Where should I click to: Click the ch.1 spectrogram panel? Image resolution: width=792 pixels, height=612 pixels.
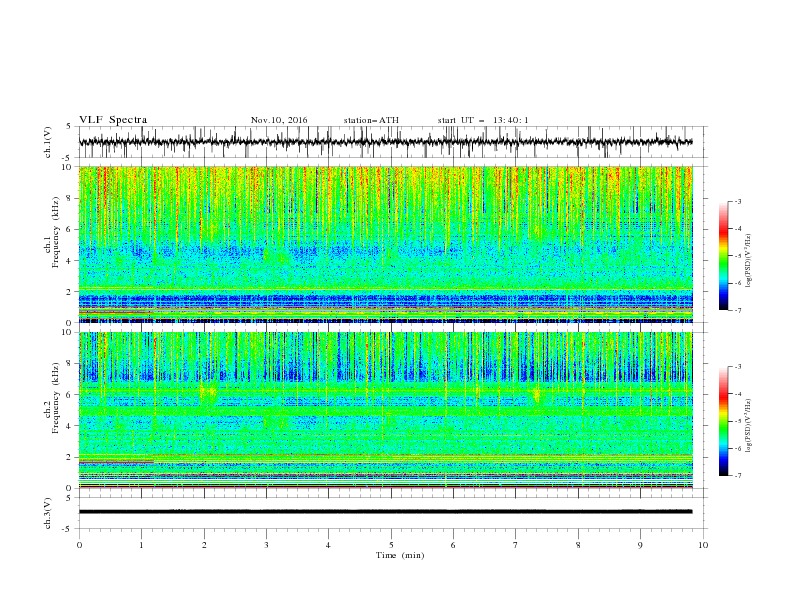pyautogui.click(x=385, y=244)
